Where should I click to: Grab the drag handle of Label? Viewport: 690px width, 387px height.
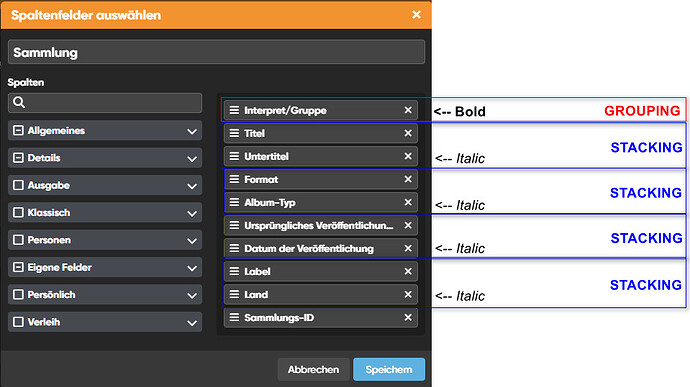click(x=234, y=271)
